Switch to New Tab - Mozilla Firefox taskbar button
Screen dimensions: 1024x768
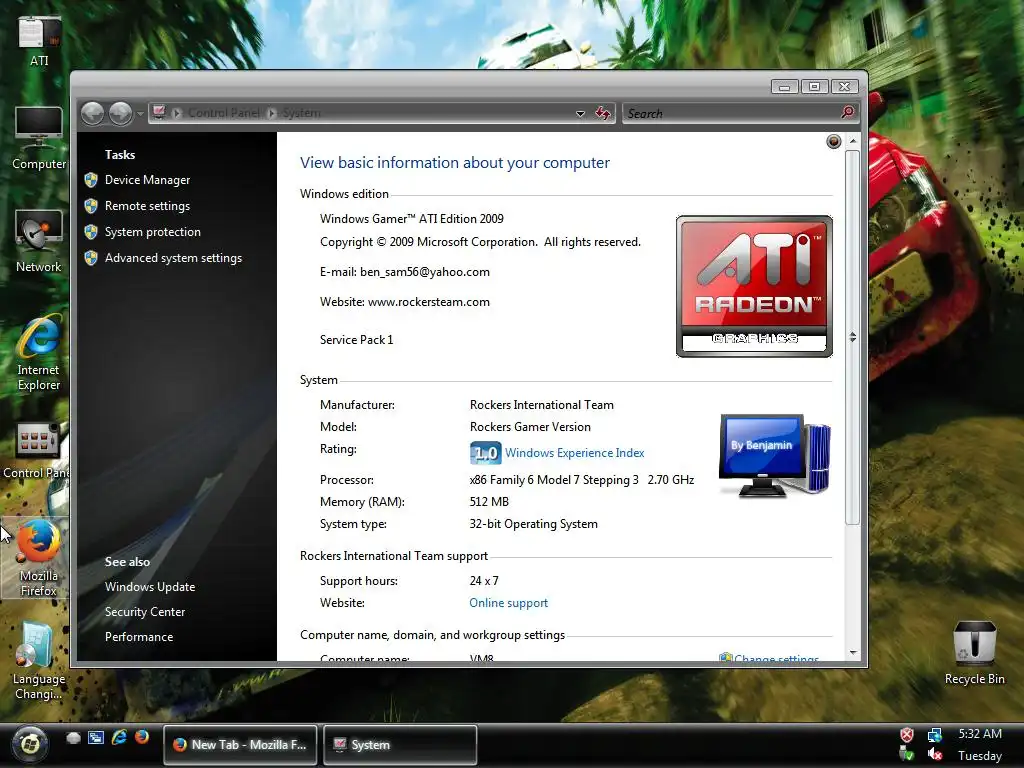[x=240, y=744]
